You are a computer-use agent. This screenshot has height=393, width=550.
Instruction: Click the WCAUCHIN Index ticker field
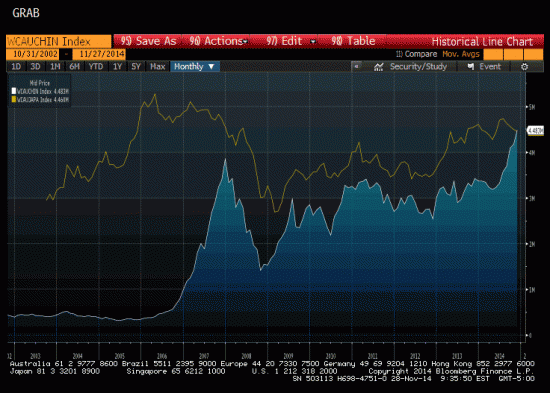pos(59,41)
